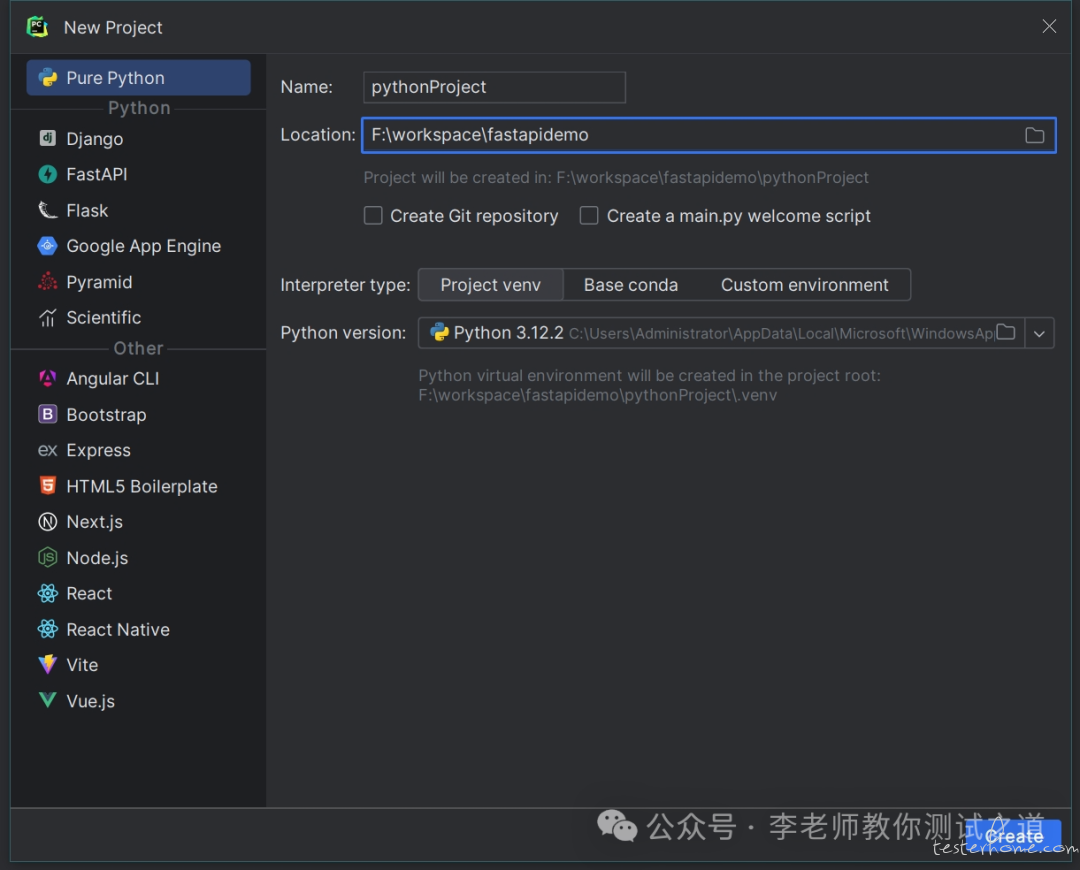
Task: Choose the HTML5 Boilerplate shield icon
Action: pyautogui.click(x=48, y=486)
